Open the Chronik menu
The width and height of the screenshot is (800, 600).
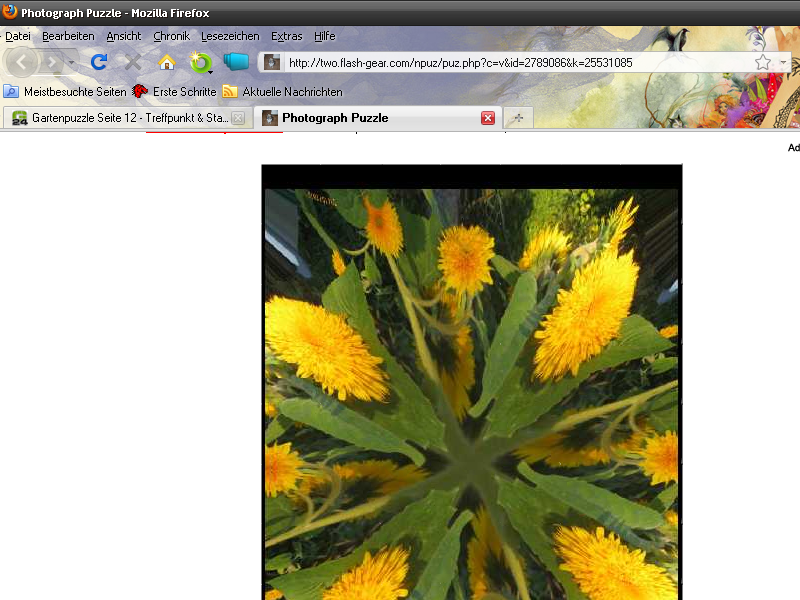tap(171, 36)
